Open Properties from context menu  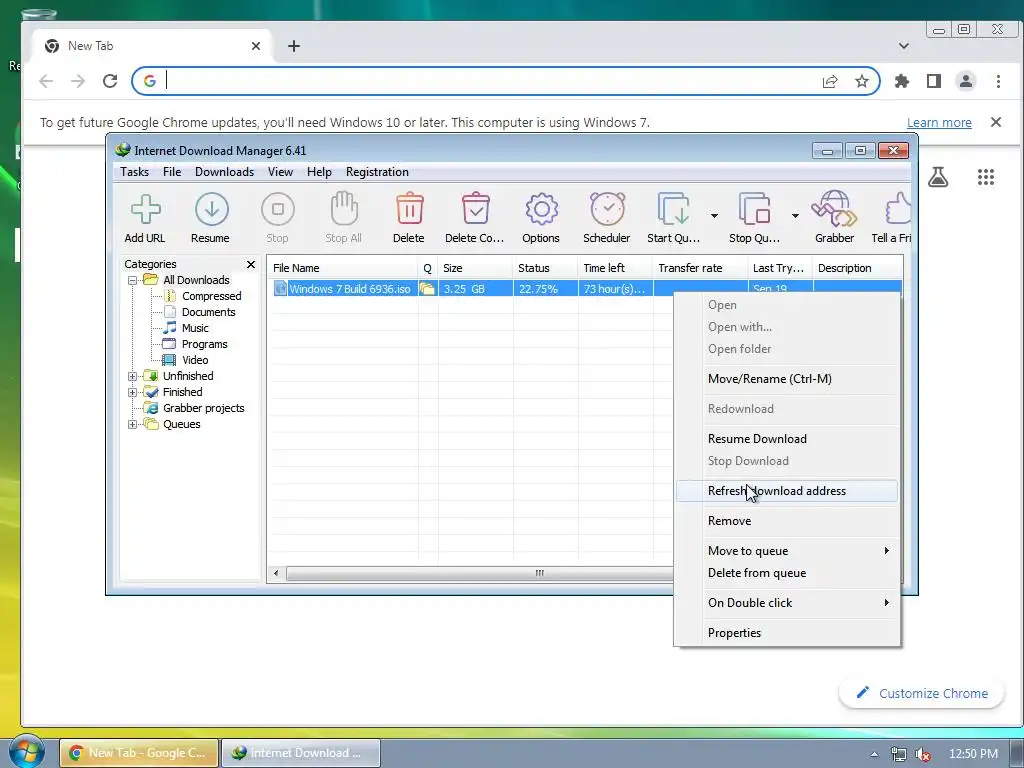pos(787,633)
